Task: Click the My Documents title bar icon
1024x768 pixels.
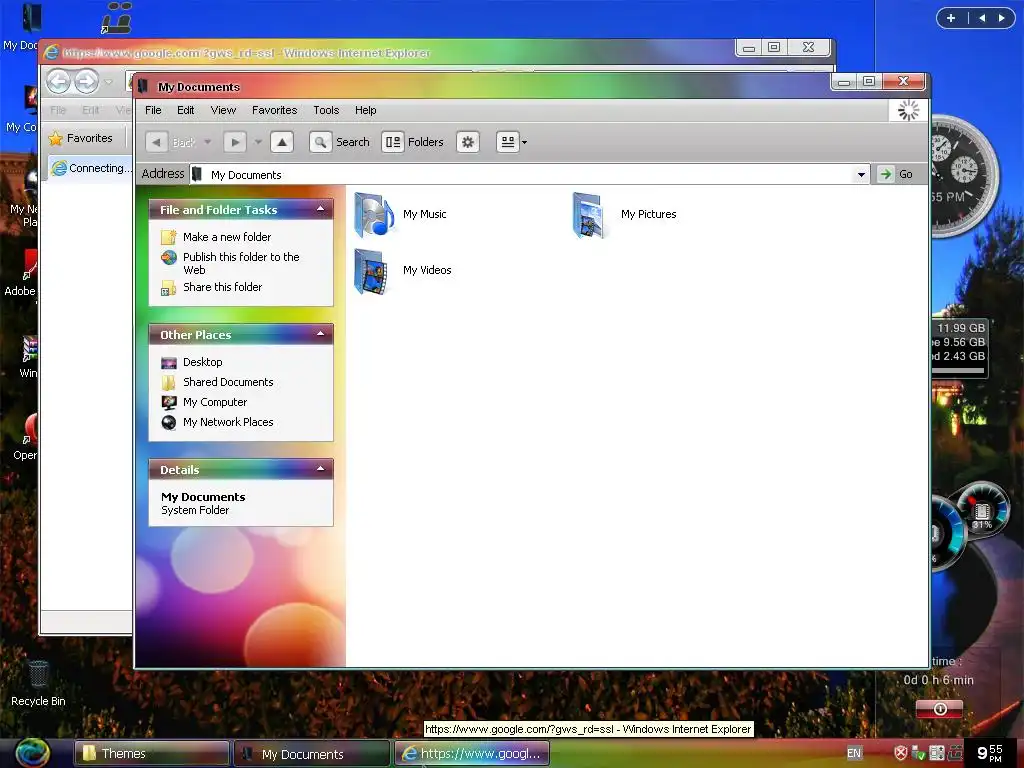Action: [x=144, y=86]
